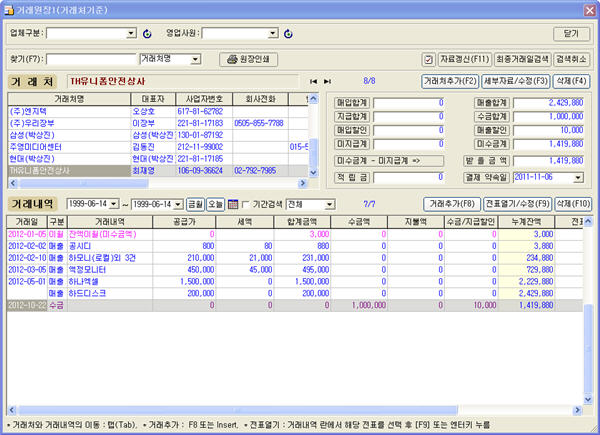
Task: Select the TH유니폼안전상사 customer row
Action: click(x=158, y=171)
